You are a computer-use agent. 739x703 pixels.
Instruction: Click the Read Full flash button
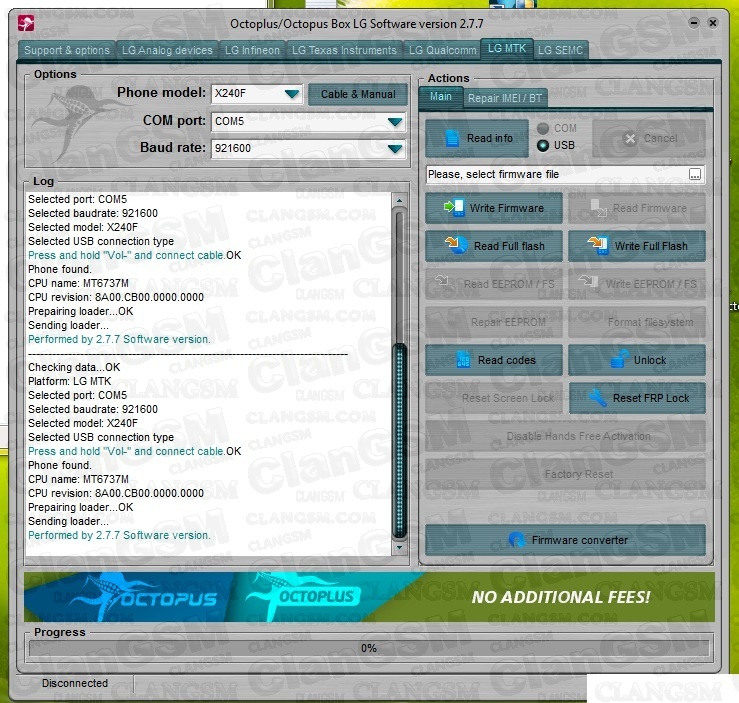pyautogui.click(x=493, y=246)
